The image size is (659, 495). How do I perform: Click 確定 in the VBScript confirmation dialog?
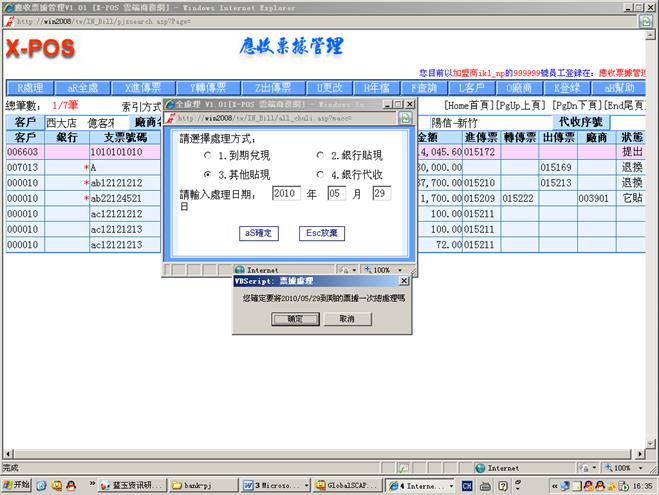tap(295, 318)
